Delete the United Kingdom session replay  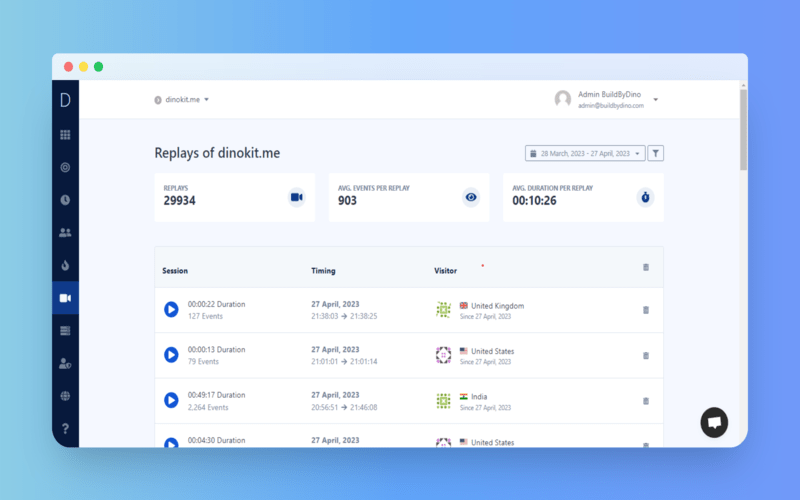(646, 310)
